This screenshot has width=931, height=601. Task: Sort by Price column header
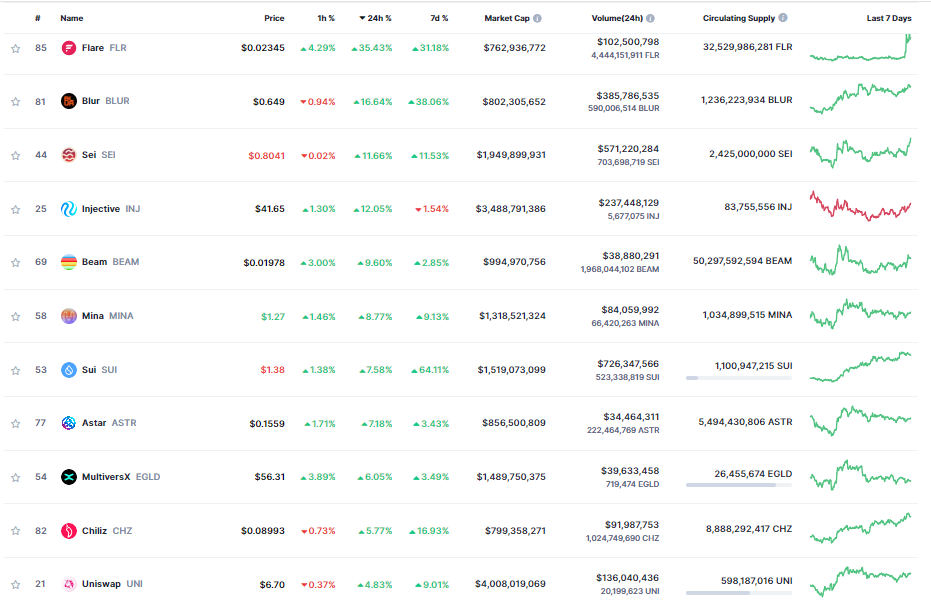(274, 18)
